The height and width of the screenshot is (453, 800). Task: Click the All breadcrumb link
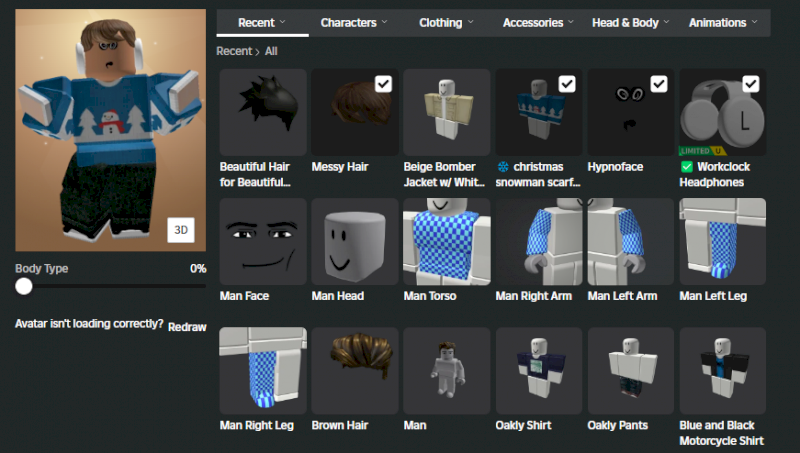271,51
